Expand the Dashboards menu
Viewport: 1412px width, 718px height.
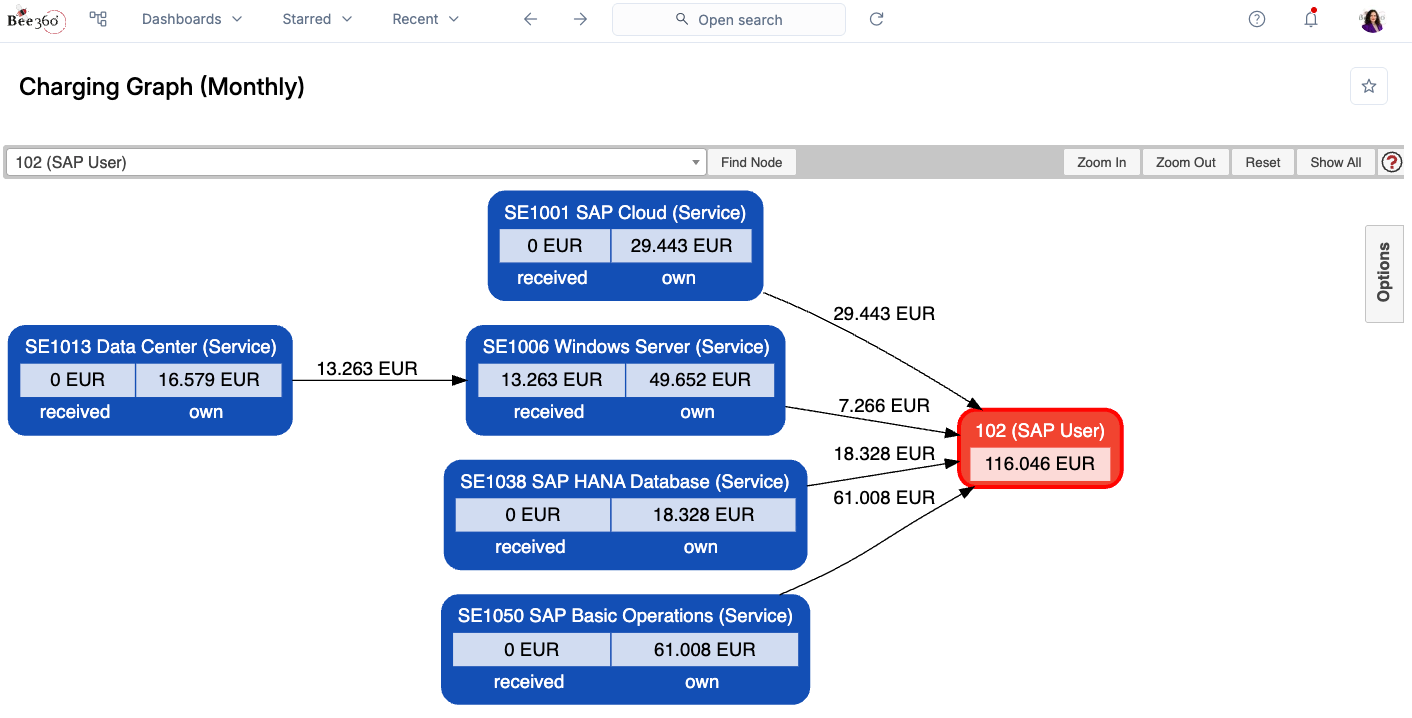point(192,19)
